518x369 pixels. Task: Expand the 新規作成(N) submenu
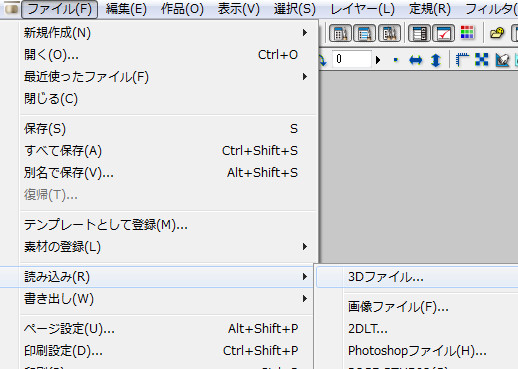pos(166,33)
